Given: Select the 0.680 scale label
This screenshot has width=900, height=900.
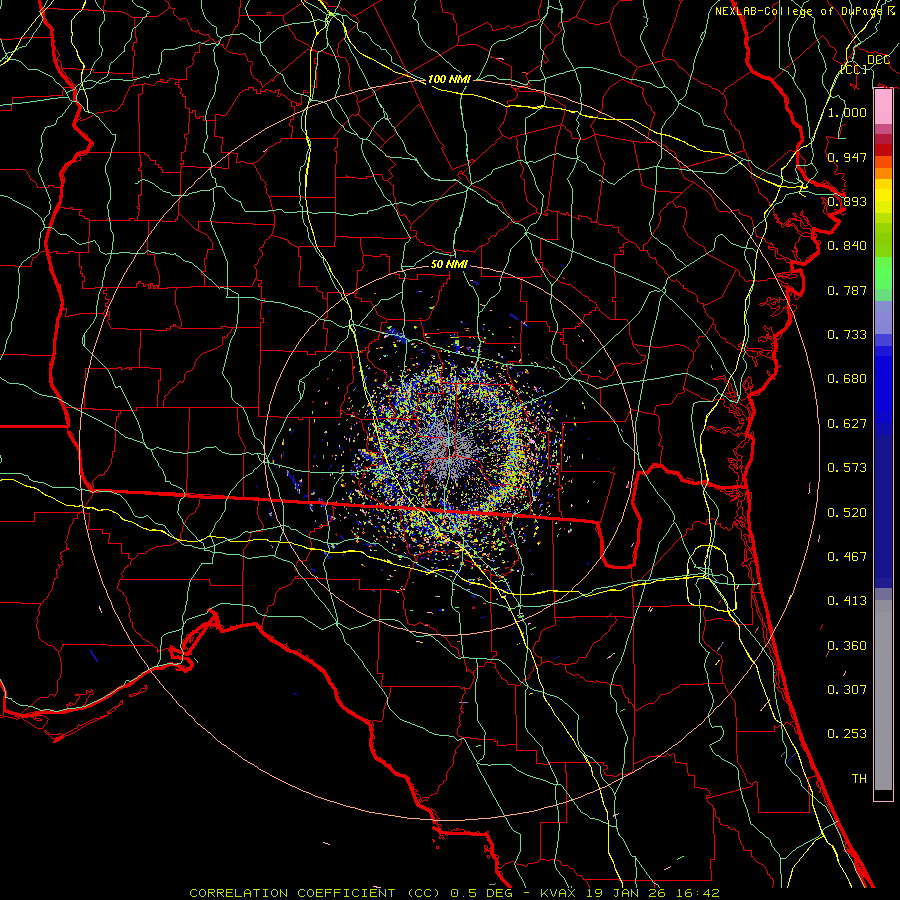Looking at the screenshot, I should pos(847,379).
